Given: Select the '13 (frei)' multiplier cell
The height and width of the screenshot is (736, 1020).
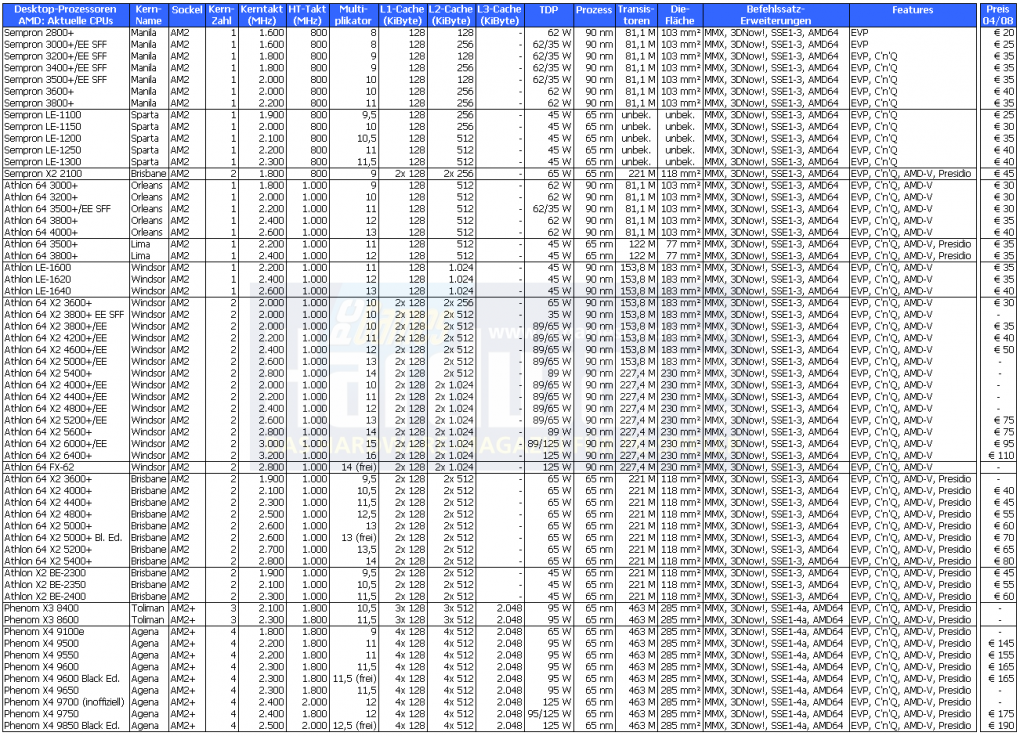Looking at the screenshot, I should click(359, 538).
